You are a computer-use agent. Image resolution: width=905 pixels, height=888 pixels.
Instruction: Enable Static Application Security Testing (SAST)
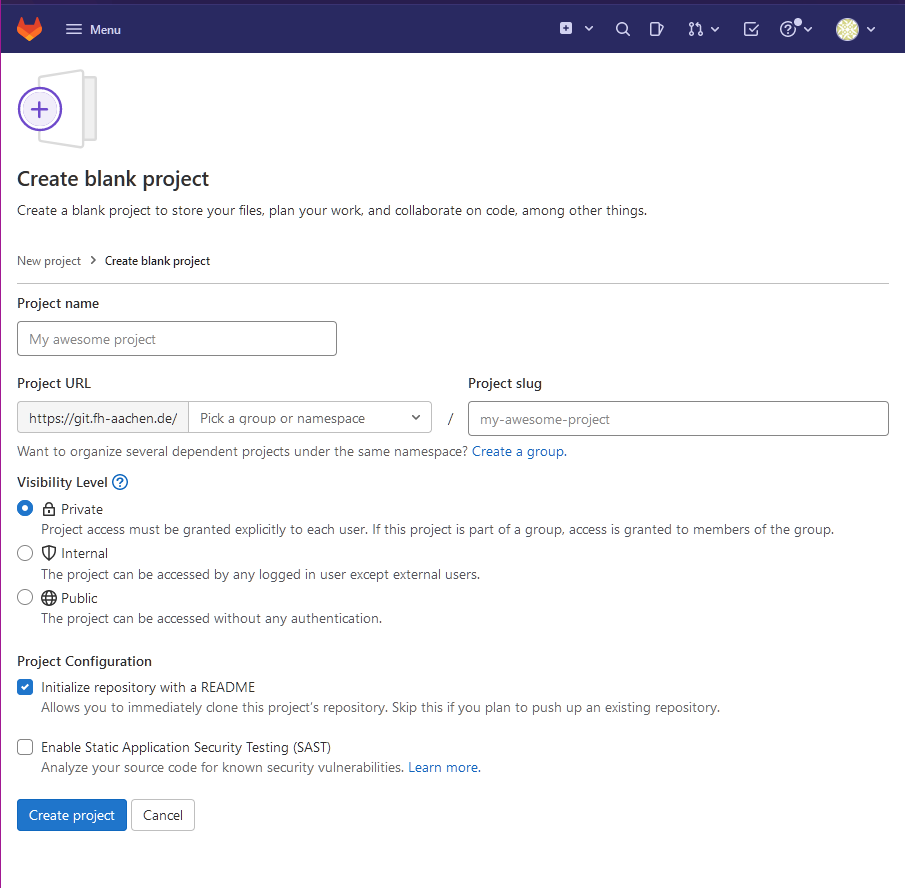pyautogui.click(x=24, y=747)
